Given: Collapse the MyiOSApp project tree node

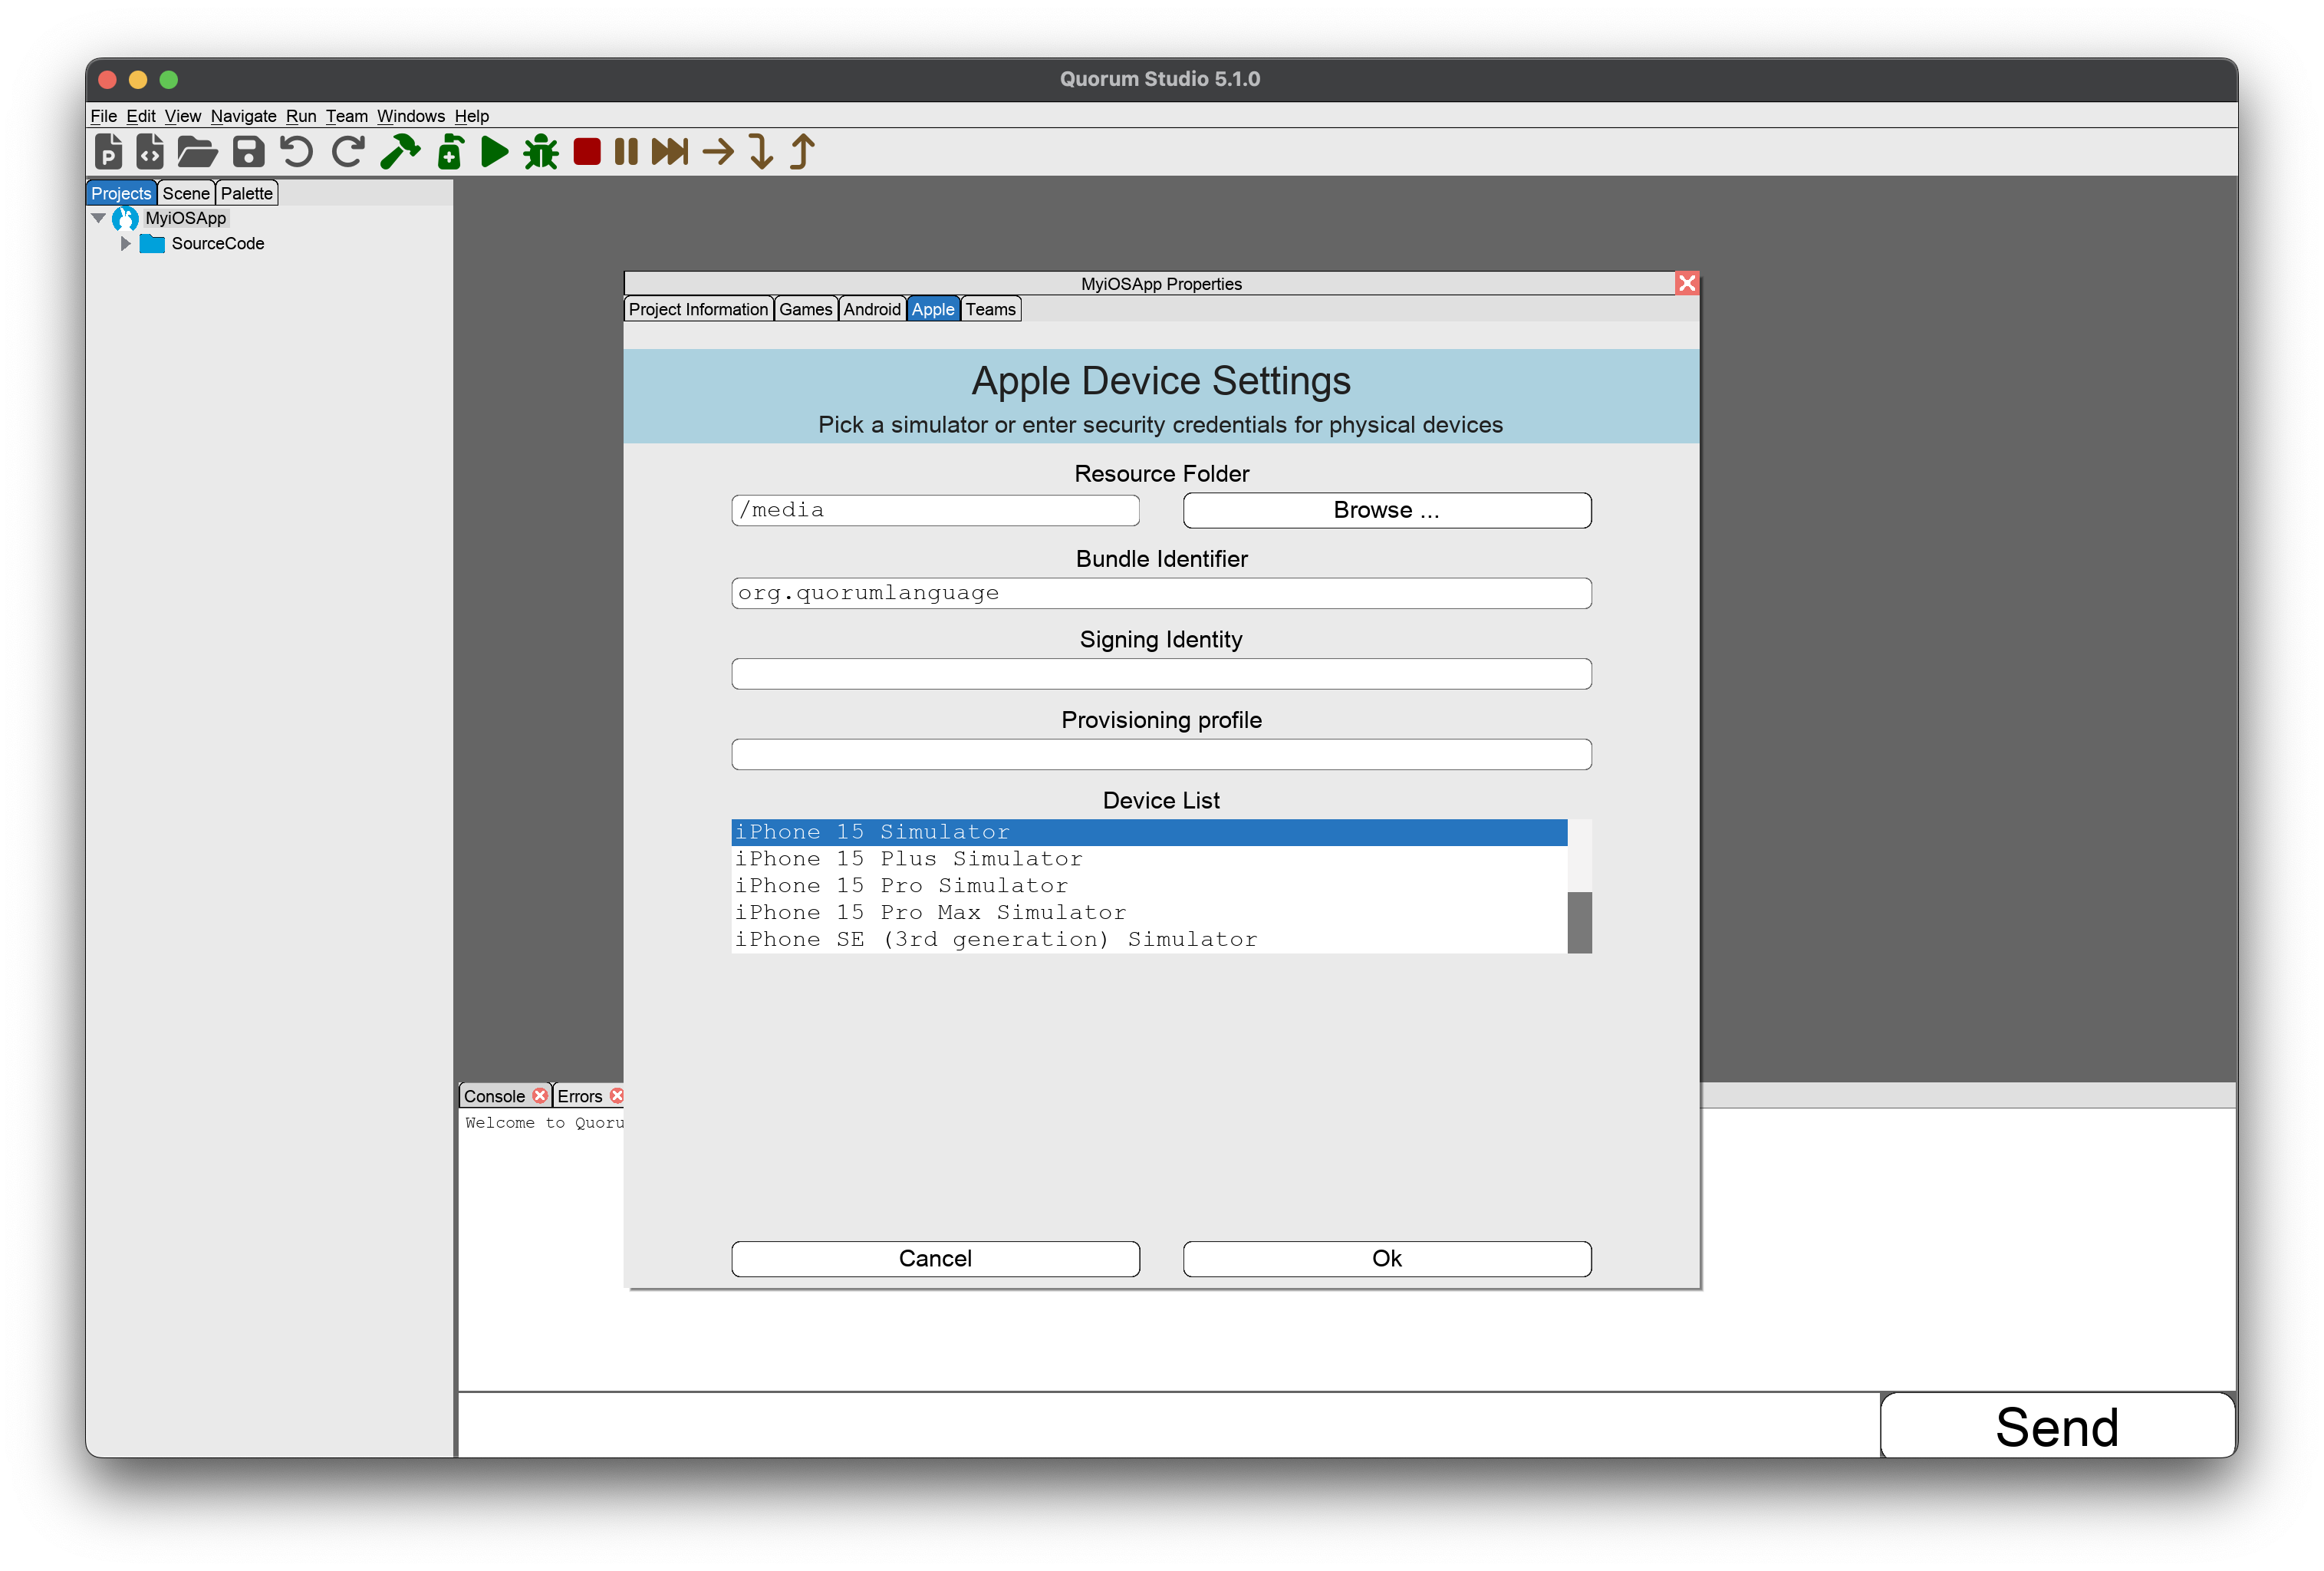Looking at the screenshot, I should [98, 218].
